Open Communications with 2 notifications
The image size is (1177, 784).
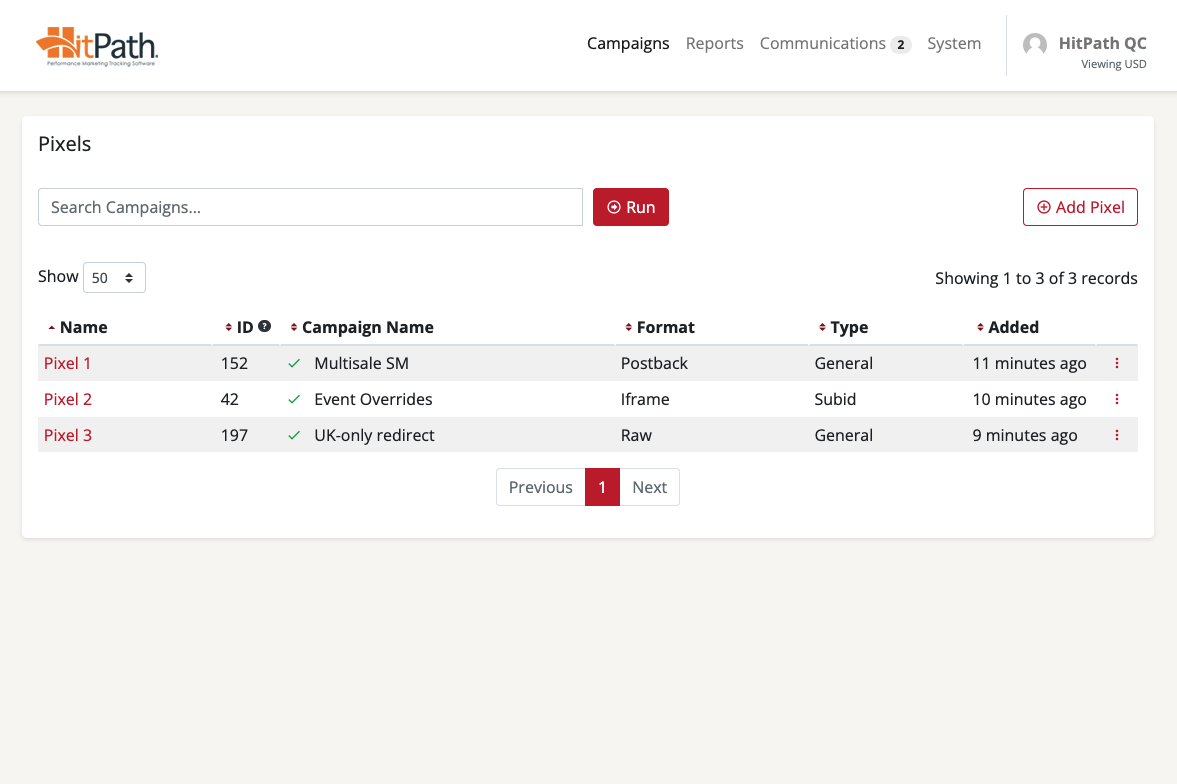834,44
